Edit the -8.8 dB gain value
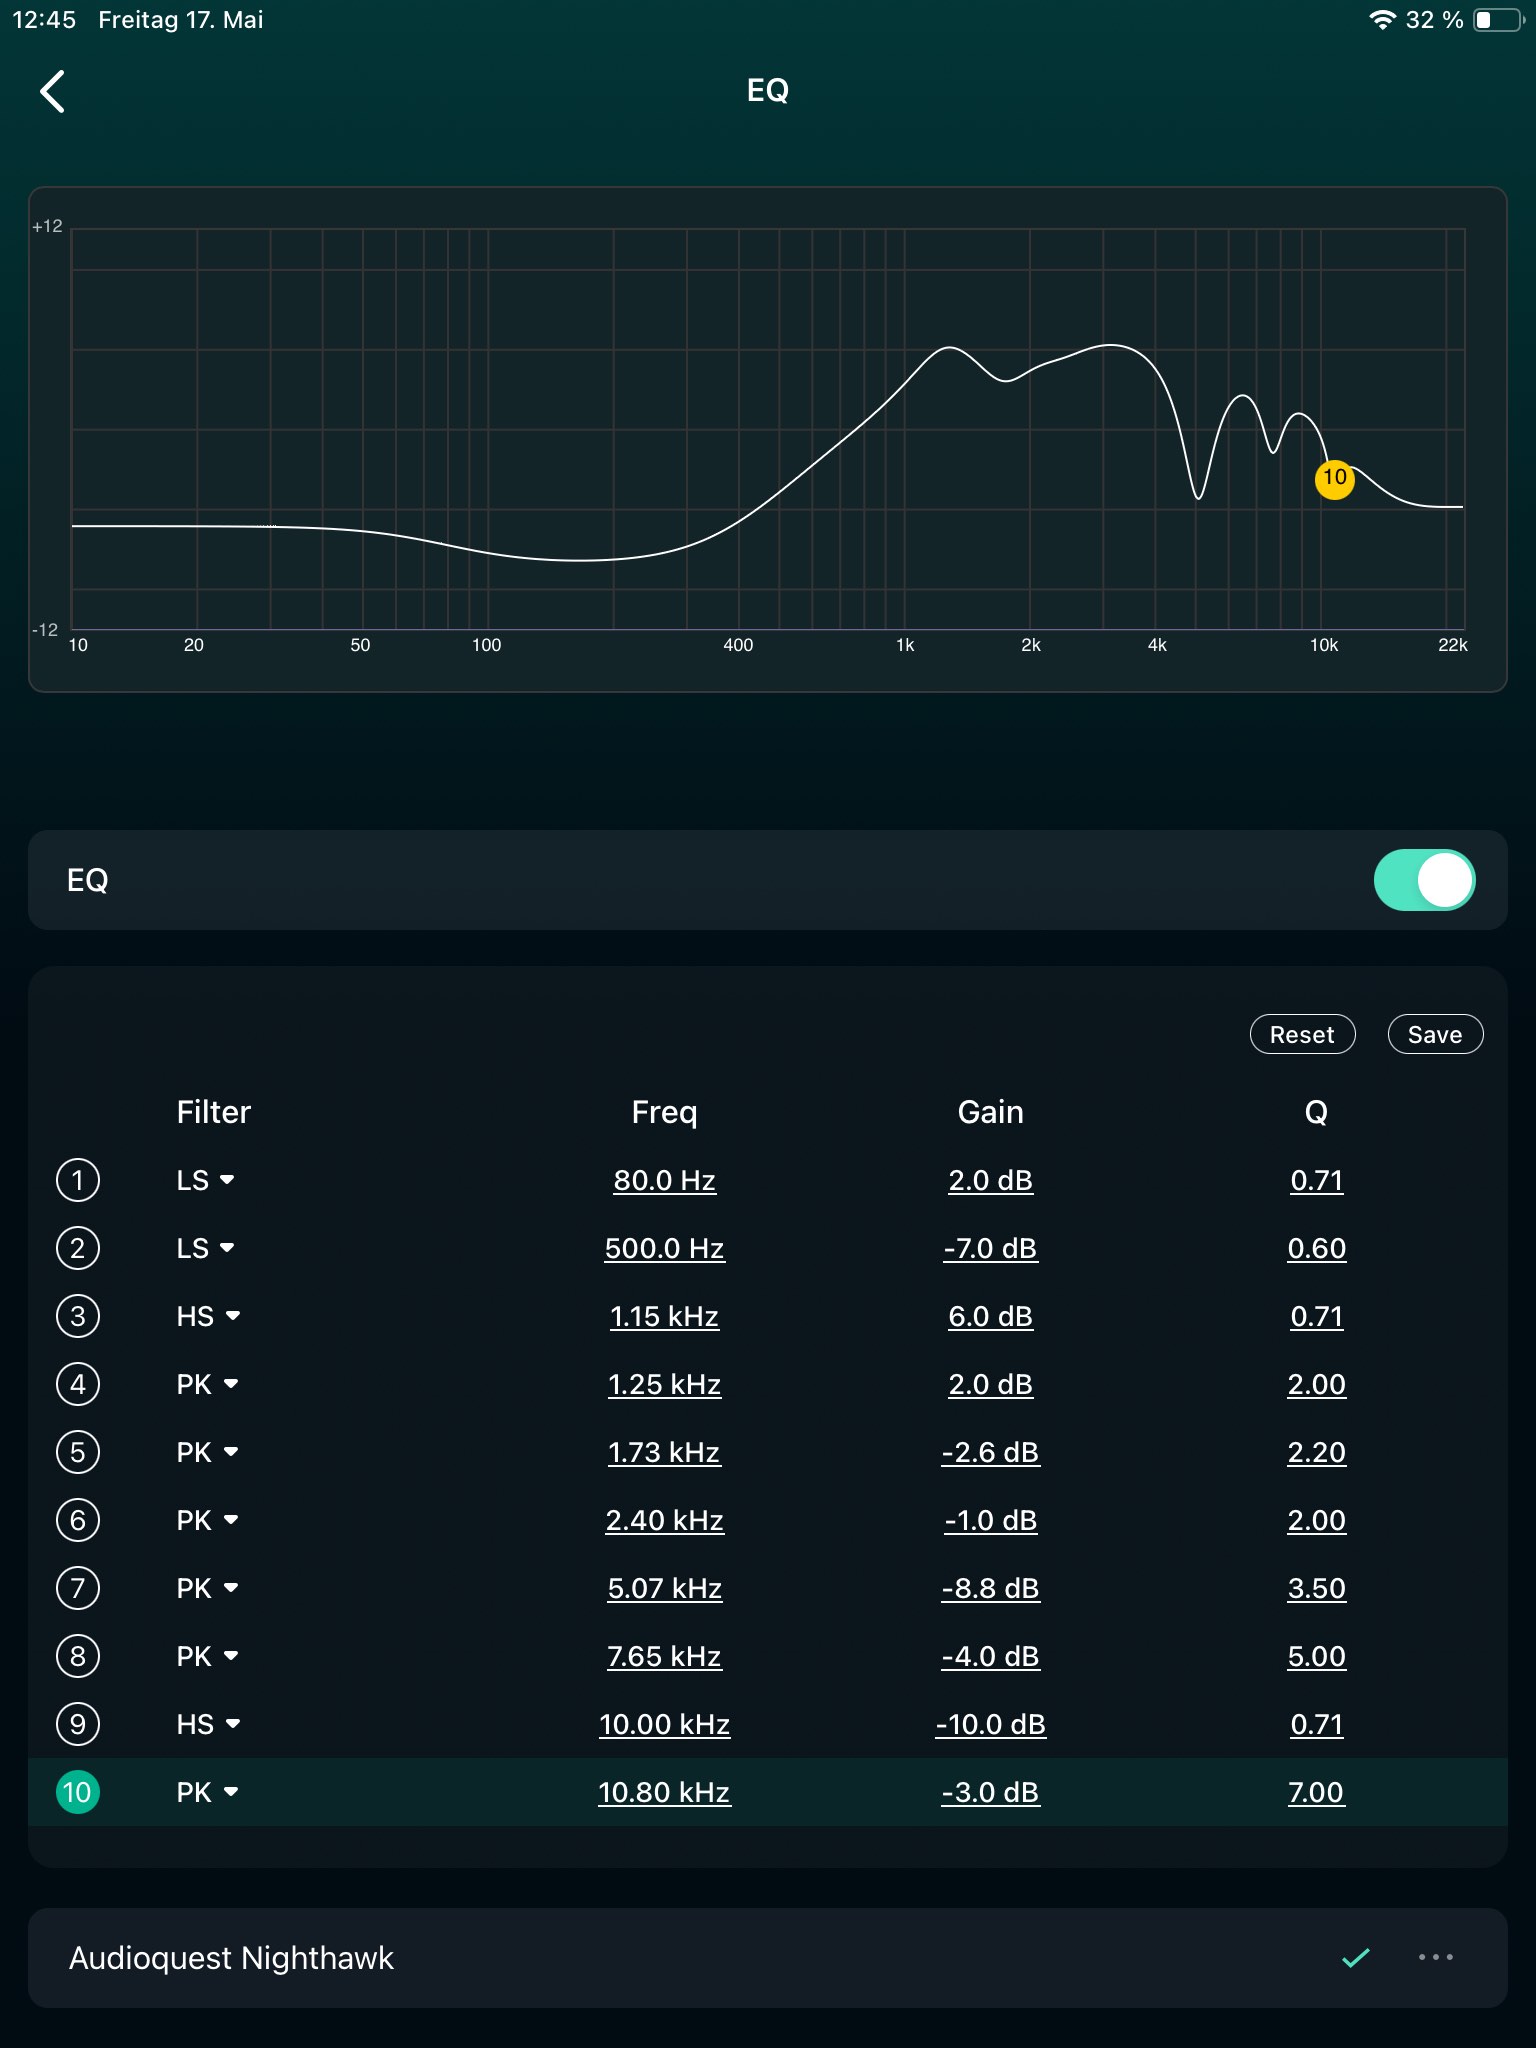Screen dimensions: 1536x2048 click(x=990, y=1588)
